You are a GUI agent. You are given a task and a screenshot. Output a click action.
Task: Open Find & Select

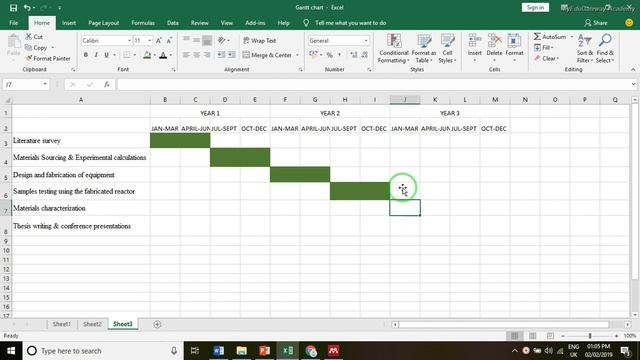(605, 49)
